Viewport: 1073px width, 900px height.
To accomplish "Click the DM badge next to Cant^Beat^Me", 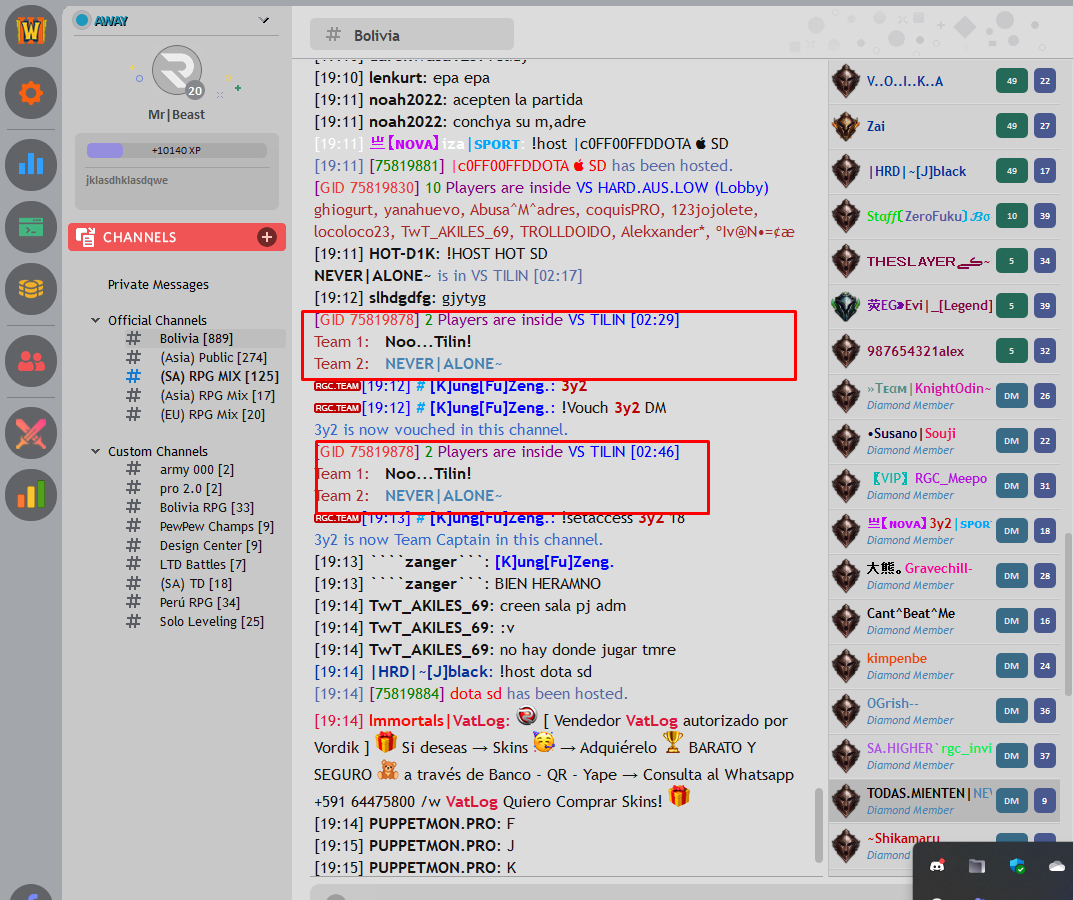I will click(1011, 621).
